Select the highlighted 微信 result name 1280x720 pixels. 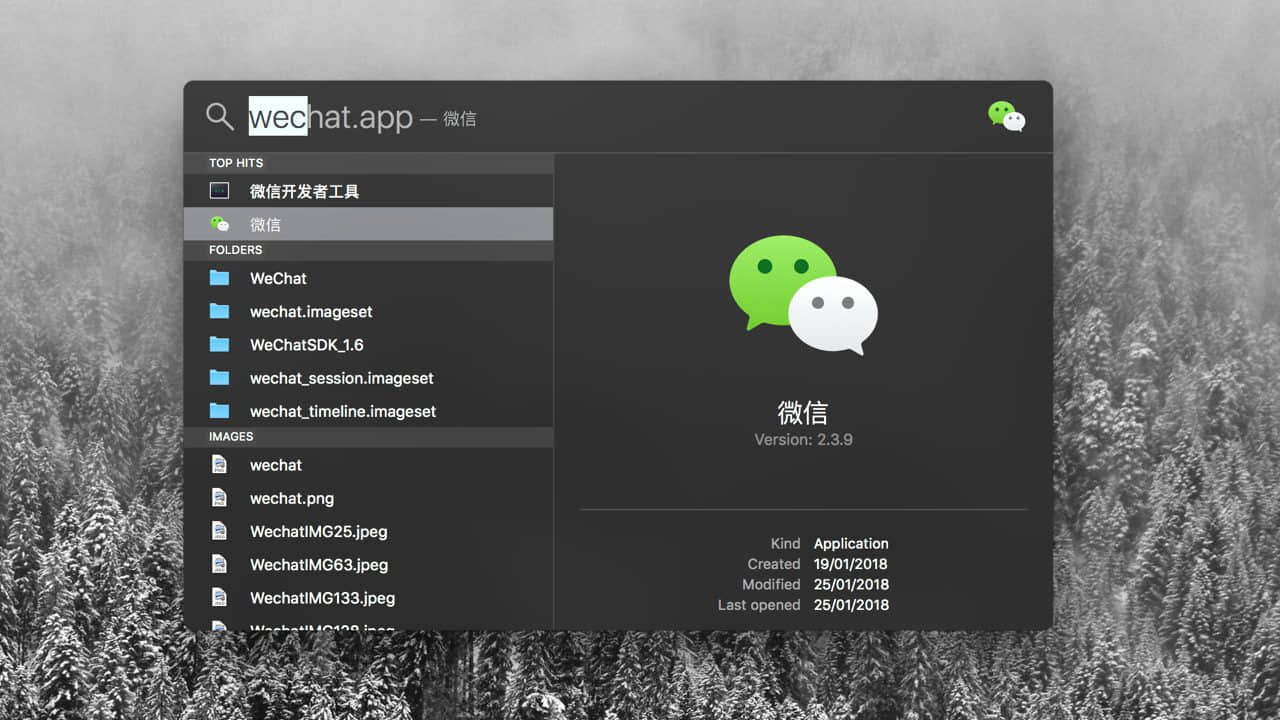tap(265, 224)
